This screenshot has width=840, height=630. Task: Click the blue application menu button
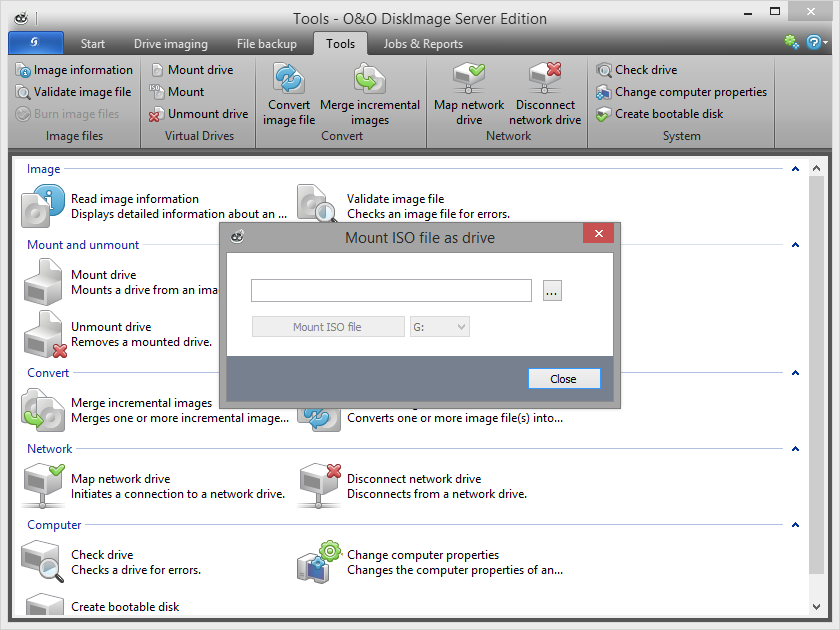36,42
